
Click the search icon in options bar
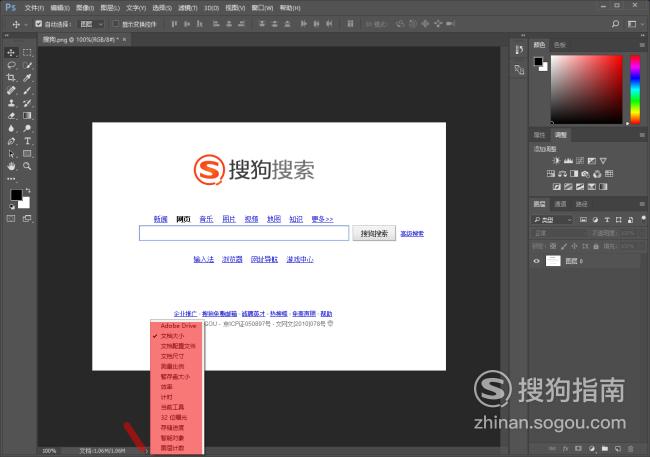pos(616,24)
